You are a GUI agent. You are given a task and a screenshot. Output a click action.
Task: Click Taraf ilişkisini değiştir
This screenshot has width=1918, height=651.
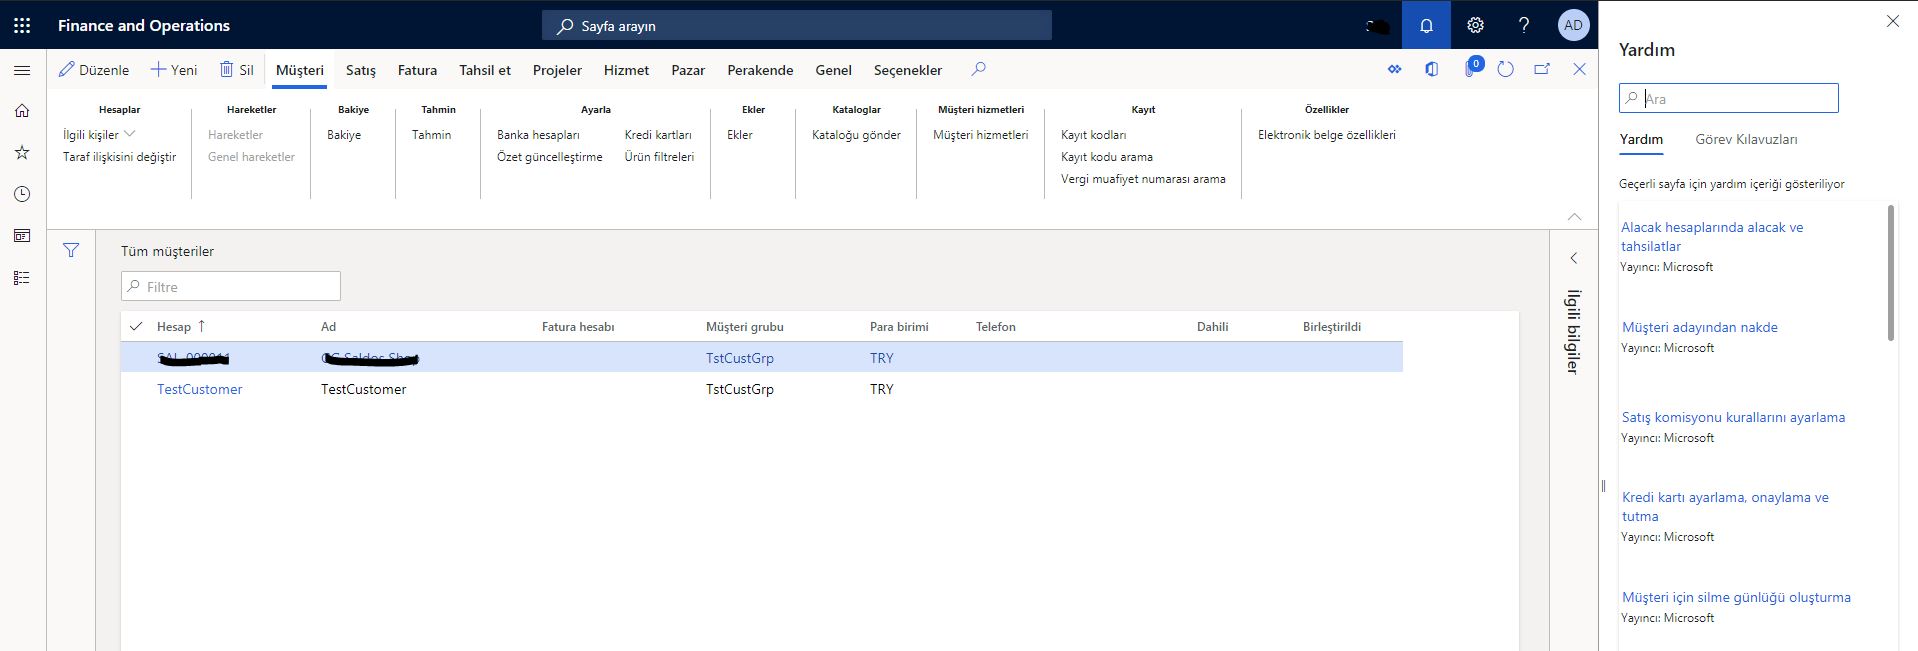(119, 157)
